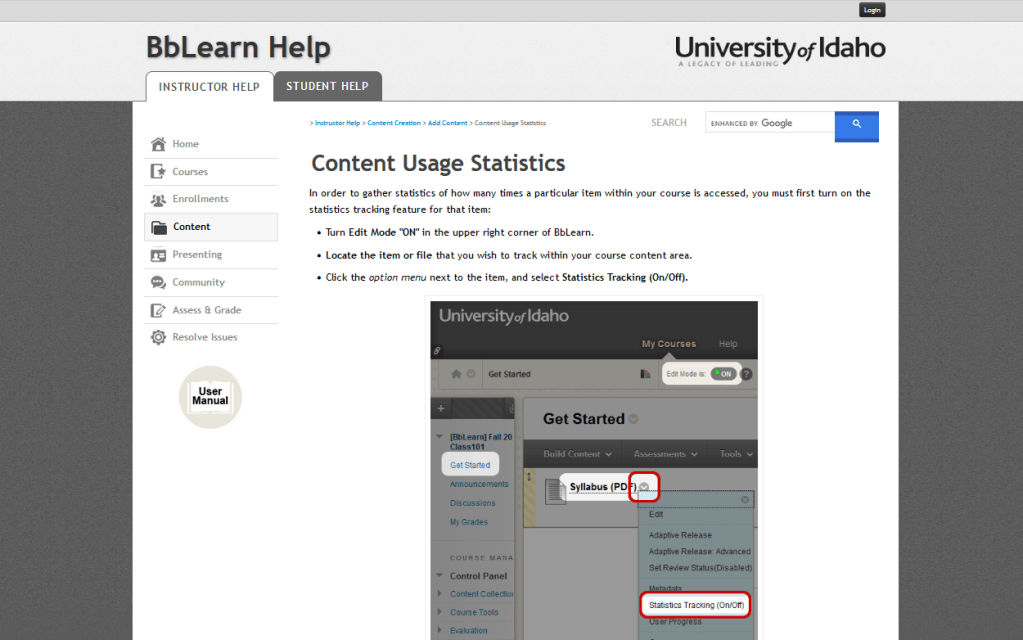
Task: Open the User Manual book badge
Action: (x=210, y=397)
